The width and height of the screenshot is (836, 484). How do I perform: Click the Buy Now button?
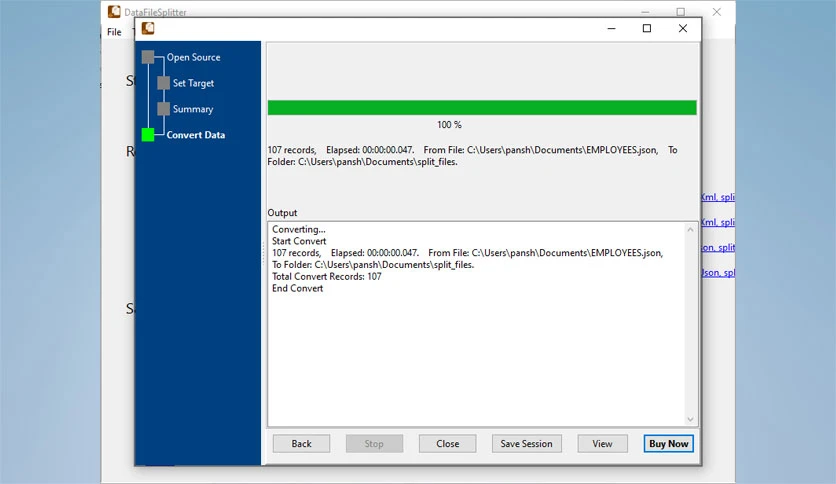tap(669, 443)
